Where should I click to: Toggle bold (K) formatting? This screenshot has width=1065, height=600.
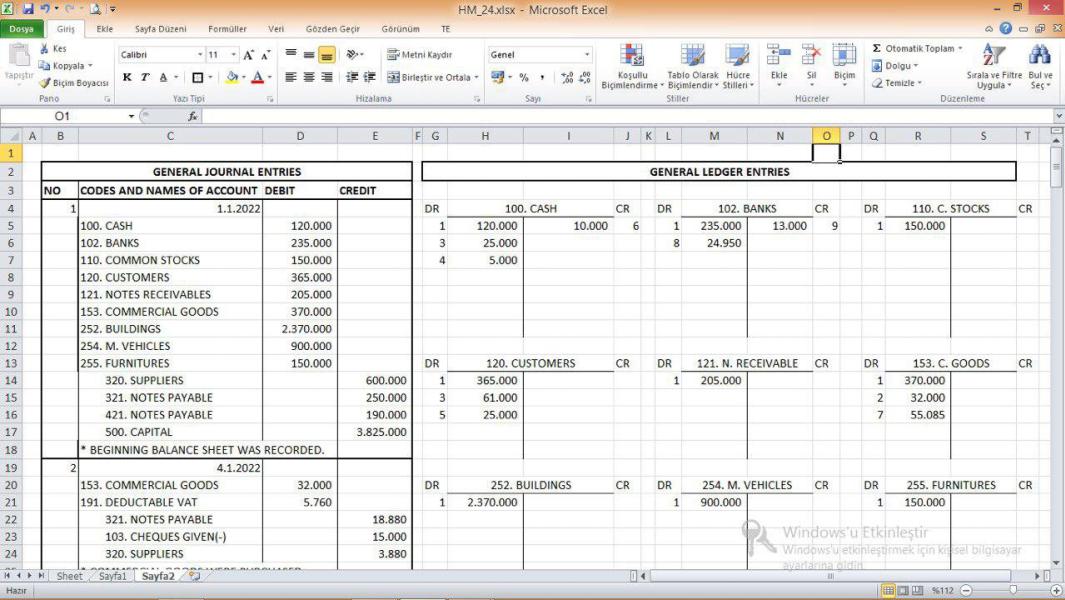coord(127,77)
